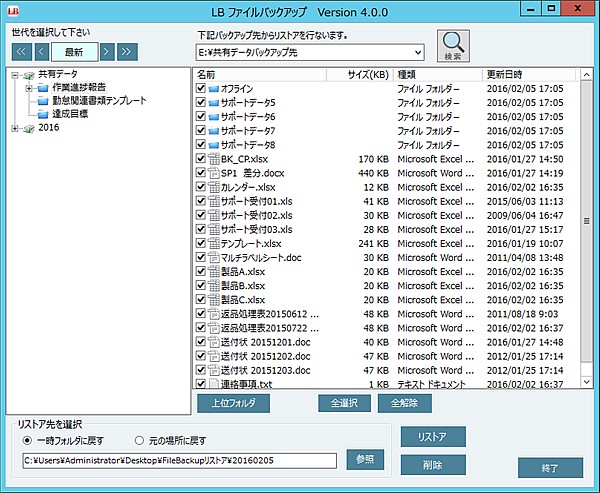
Task: Click the 全選択 button
Action: [x=345, y=403]
